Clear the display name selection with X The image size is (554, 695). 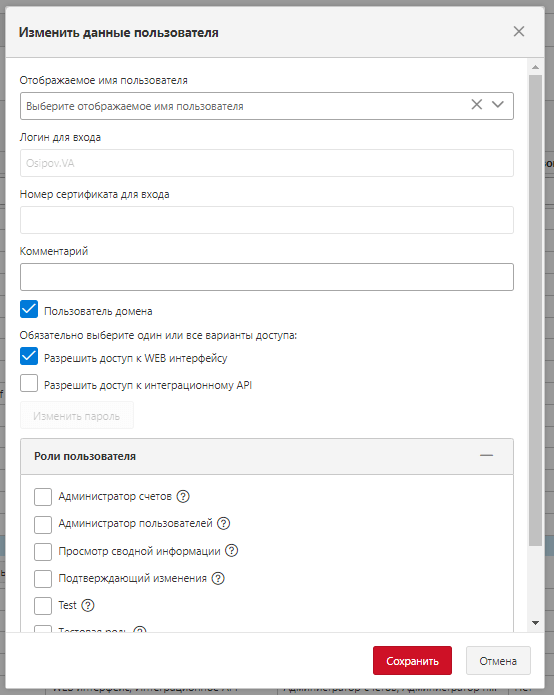(476, 105)
